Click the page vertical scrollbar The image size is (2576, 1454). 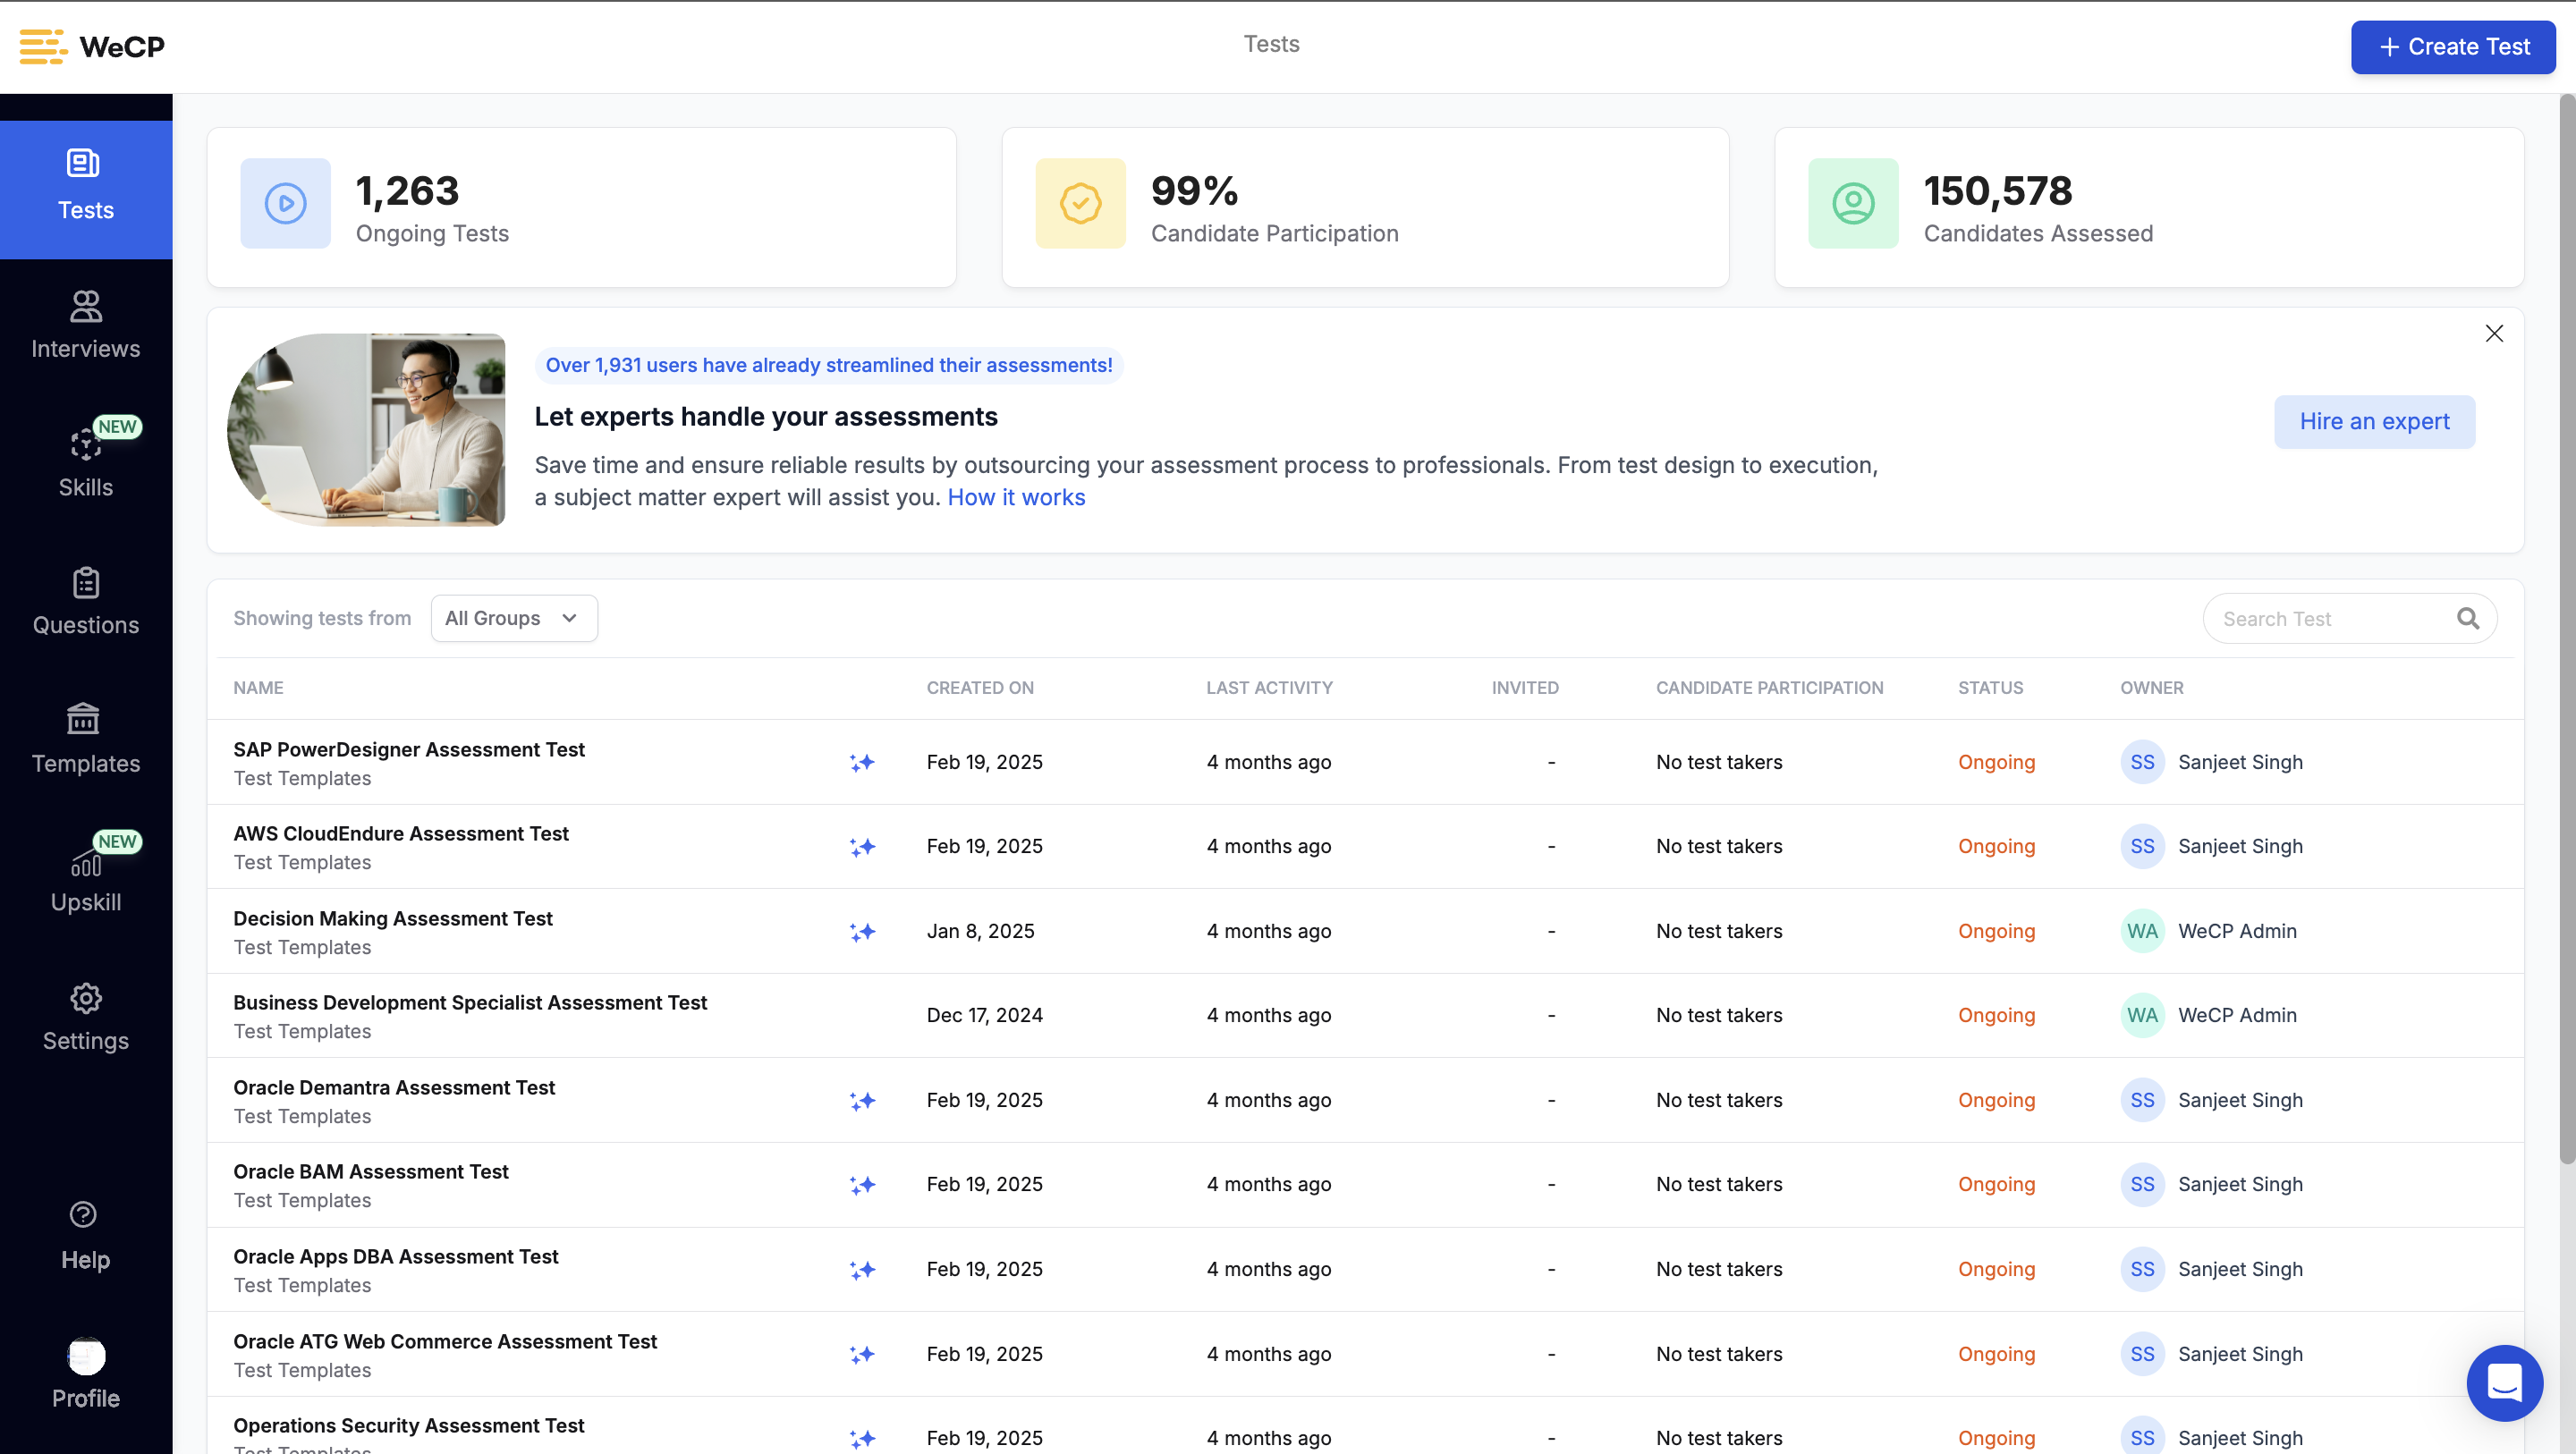(x=2565, y=630)
